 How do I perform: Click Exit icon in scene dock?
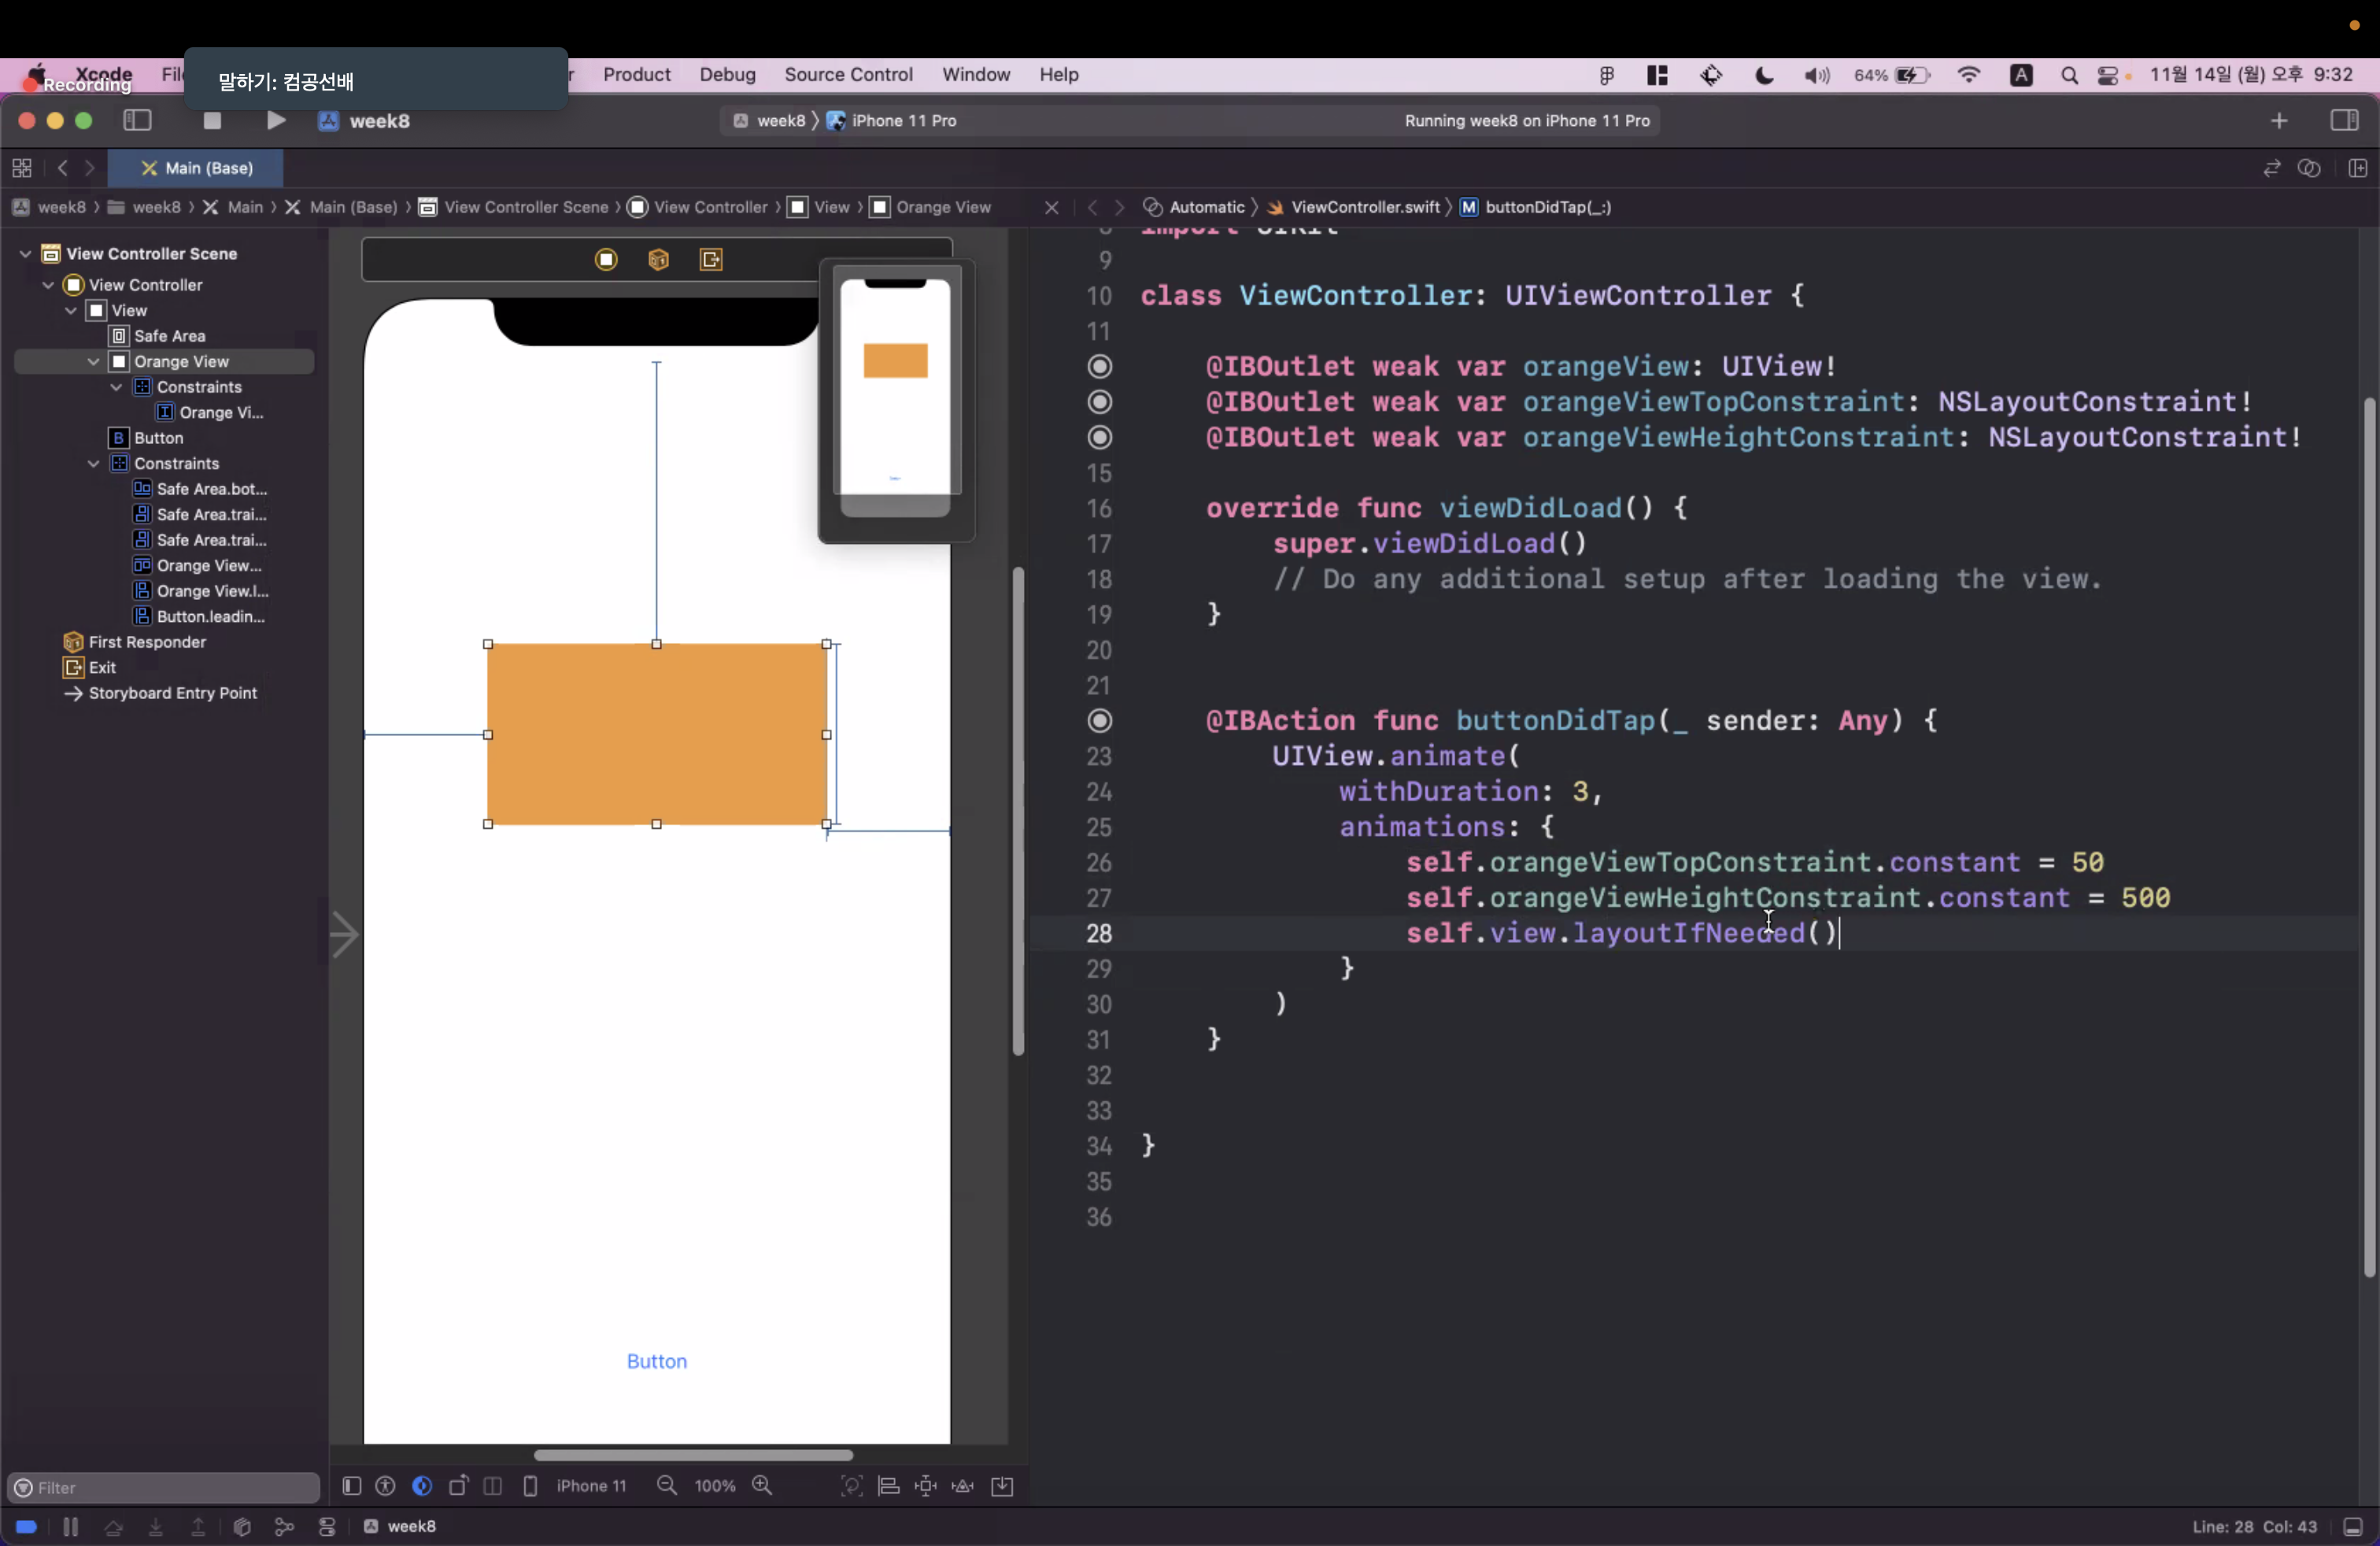(x=711, y=260)
